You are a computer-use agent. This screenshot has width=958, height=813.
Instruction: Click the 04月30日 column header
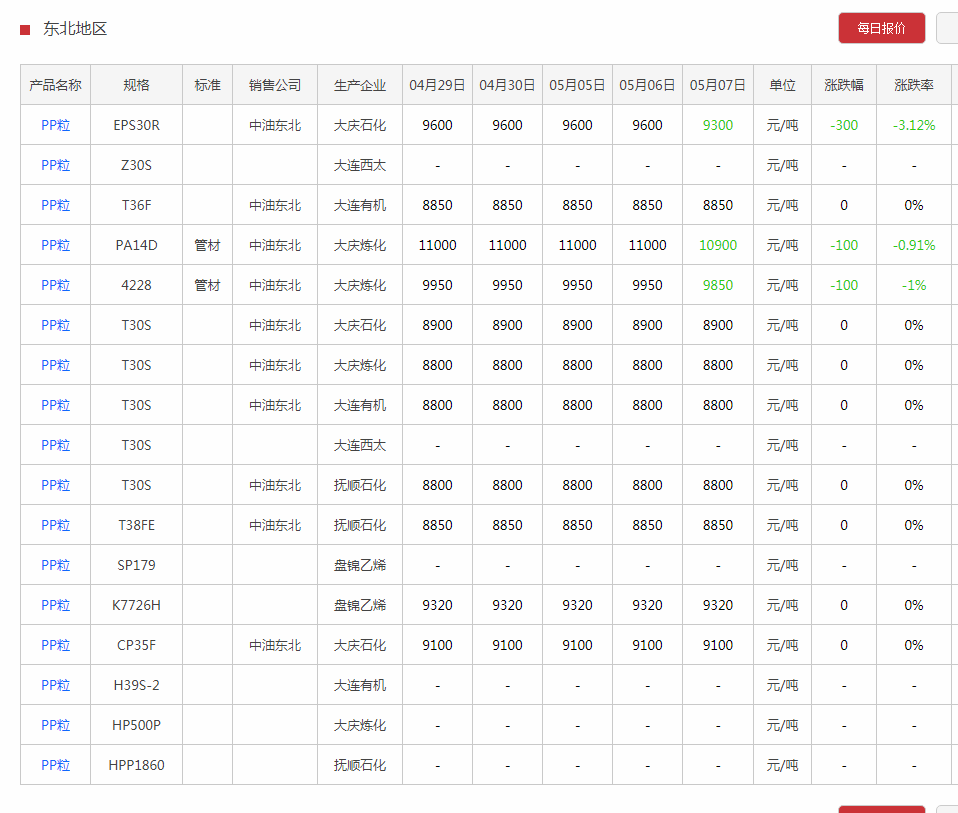[507, 85]
